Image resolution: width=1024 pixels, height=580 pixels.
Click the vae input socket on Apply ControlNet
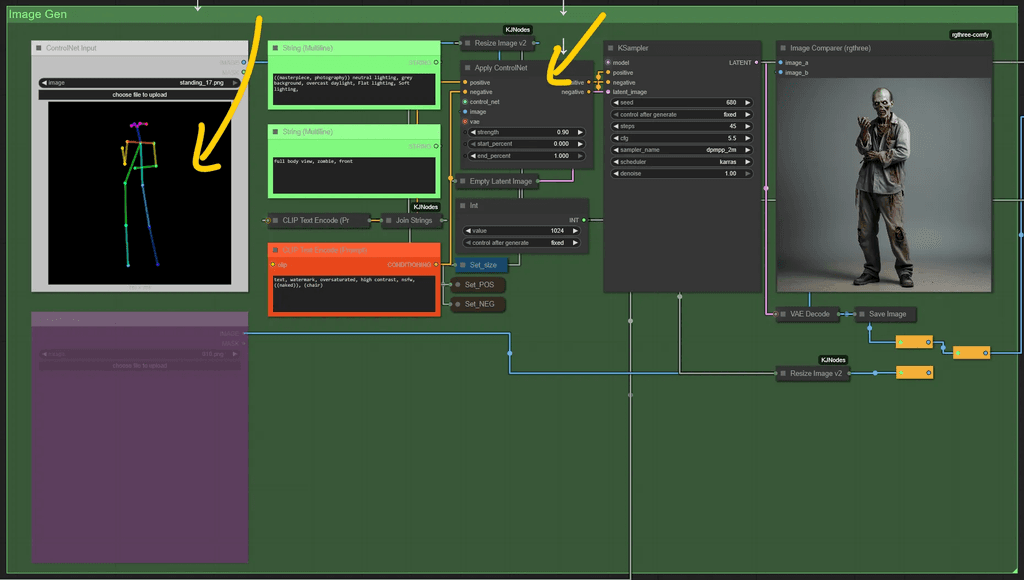tap(464, 122)
